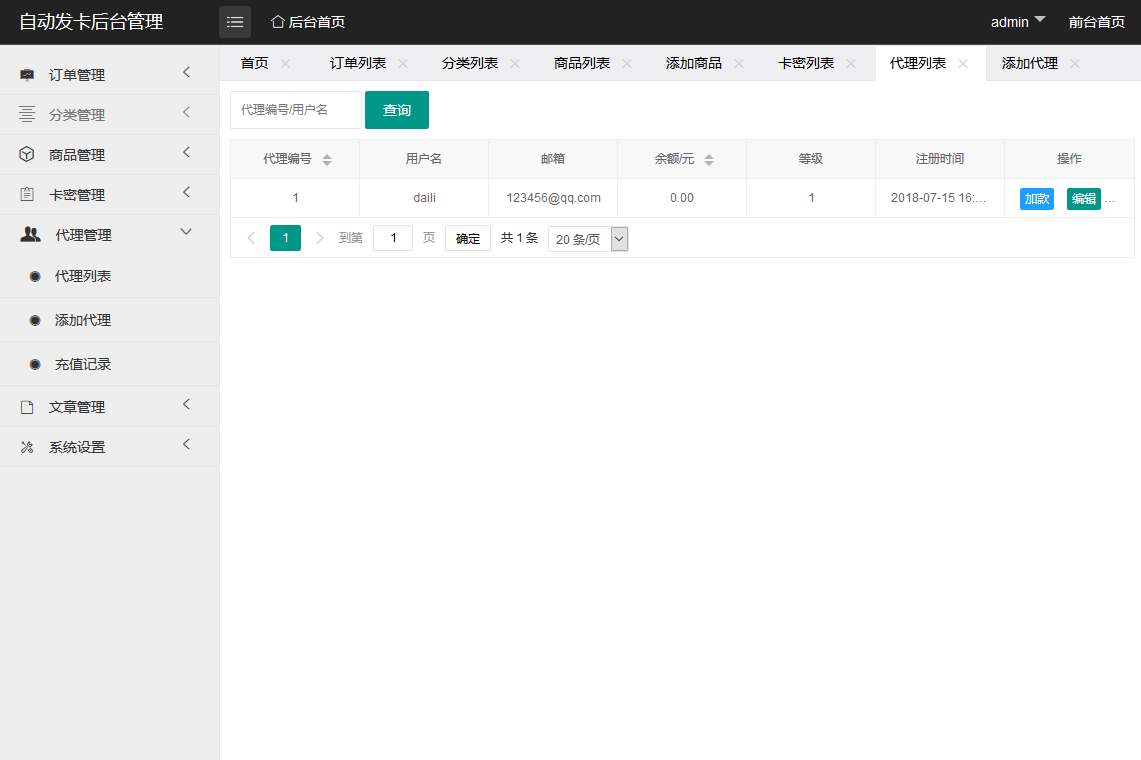Click the 查询 search button
Screen dimensions: 1141x760
click(x=397, y=110)
